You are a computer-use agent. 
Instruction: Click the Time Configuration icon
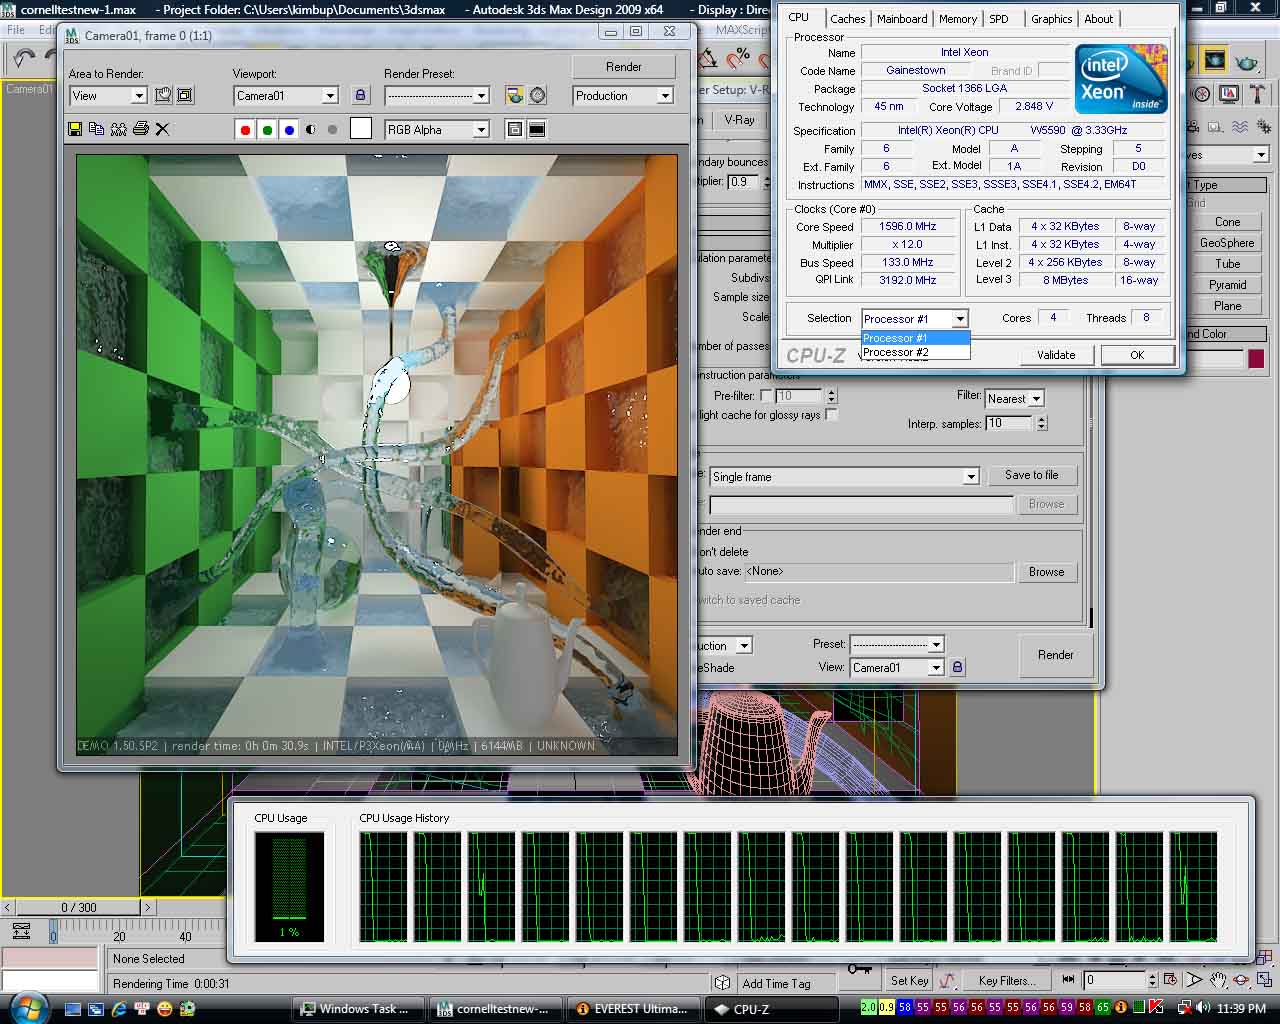click(x=1171, y=981)
